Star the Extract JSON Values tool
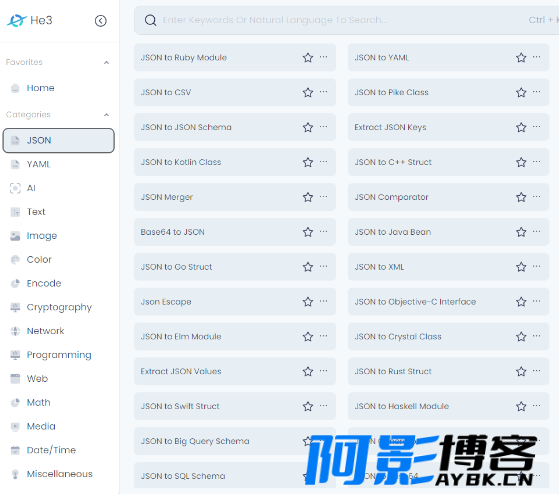Image resolution: width=559 pixels, height=496 pixels. [308, 372]
